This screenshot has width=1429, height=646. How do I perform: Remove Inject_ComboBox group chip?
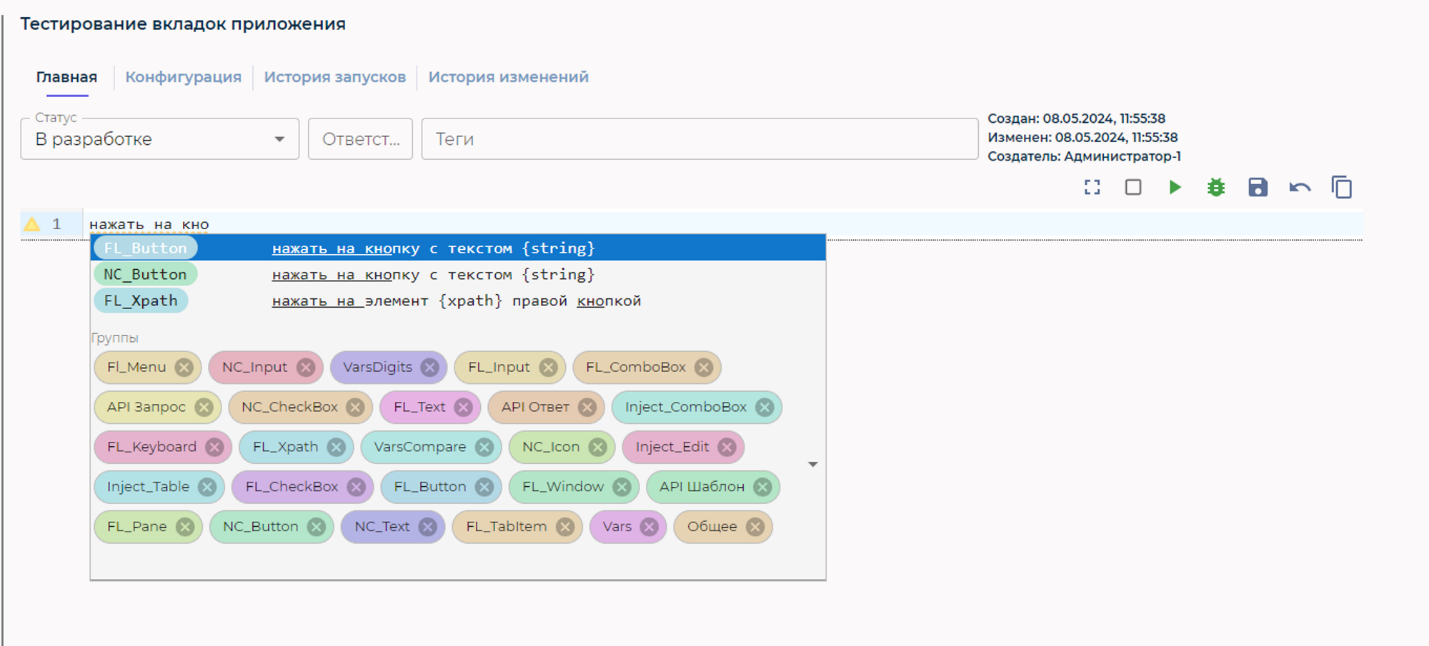tap(765, 407)
